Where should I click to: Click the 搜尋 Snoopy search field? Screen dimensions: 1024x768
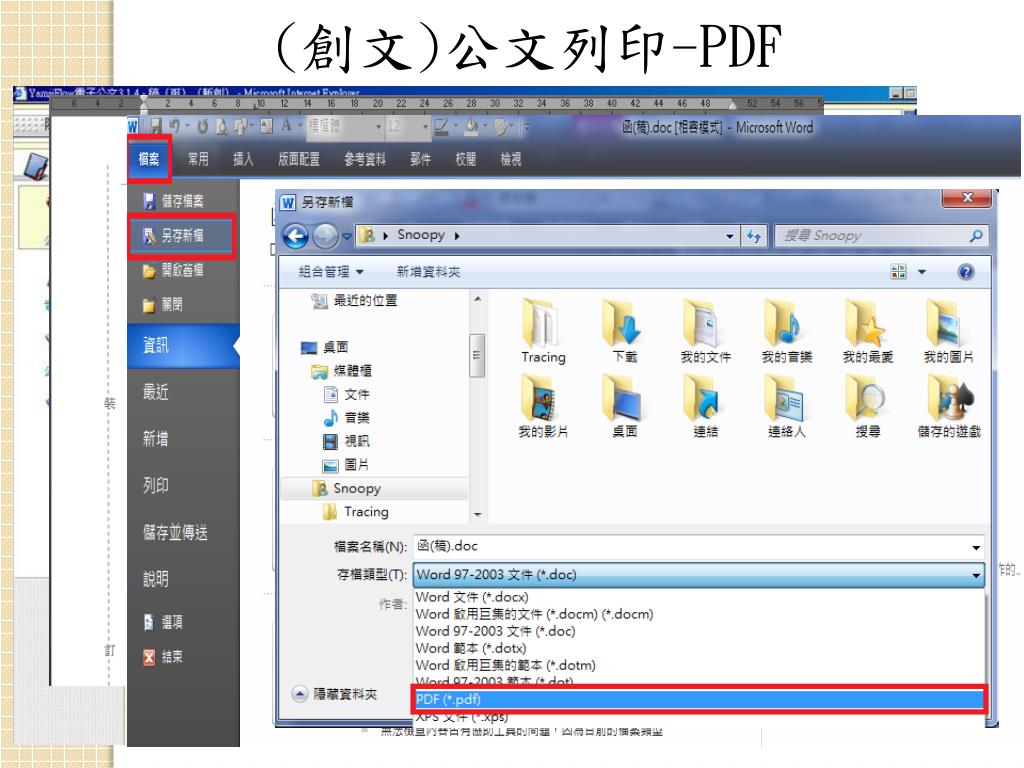pyautogui.click(x=881, y=236)
